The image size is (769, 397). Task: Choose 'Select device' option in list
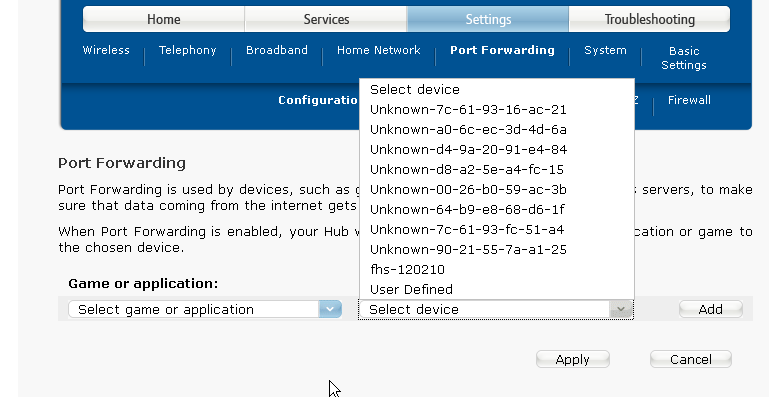point(497,89)
